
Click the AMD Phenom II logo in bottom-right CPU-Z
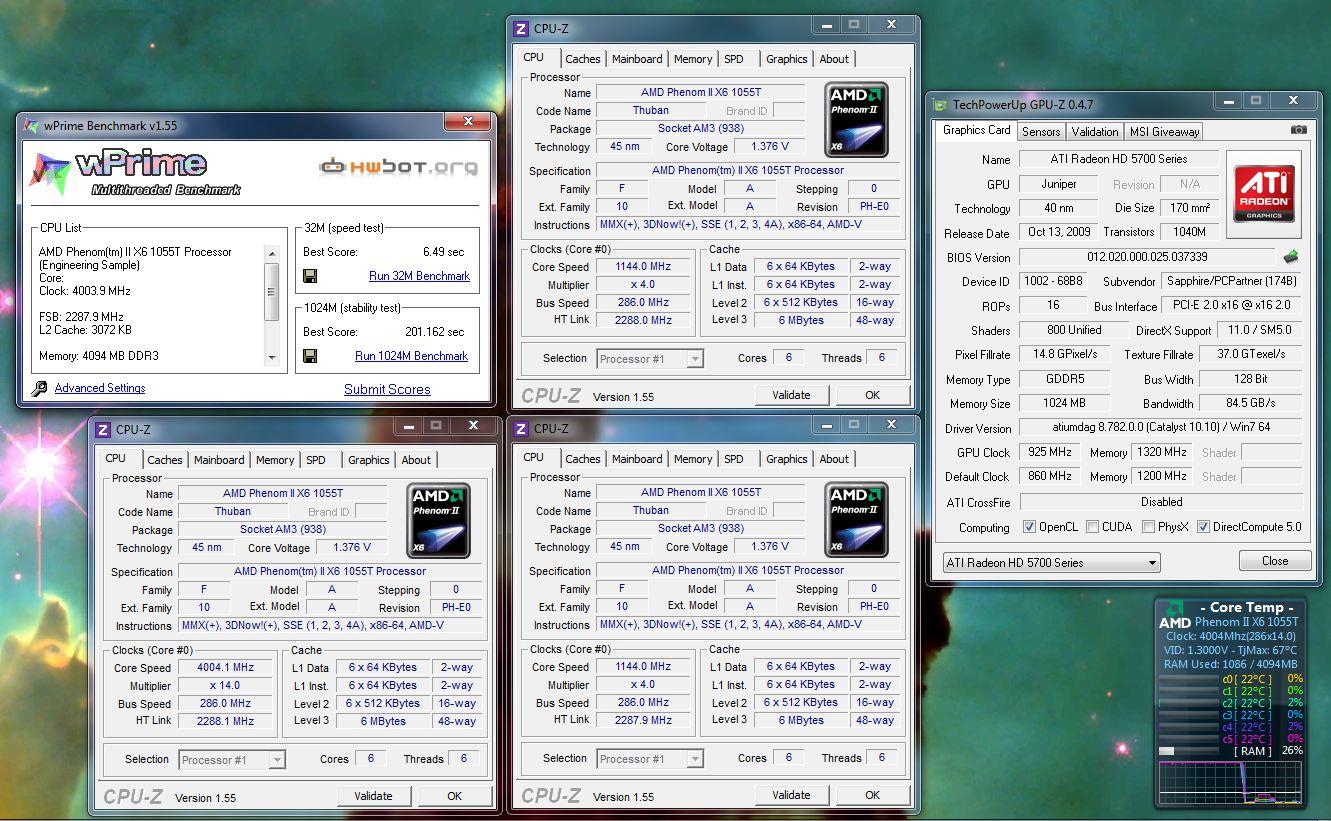[857, 519]
